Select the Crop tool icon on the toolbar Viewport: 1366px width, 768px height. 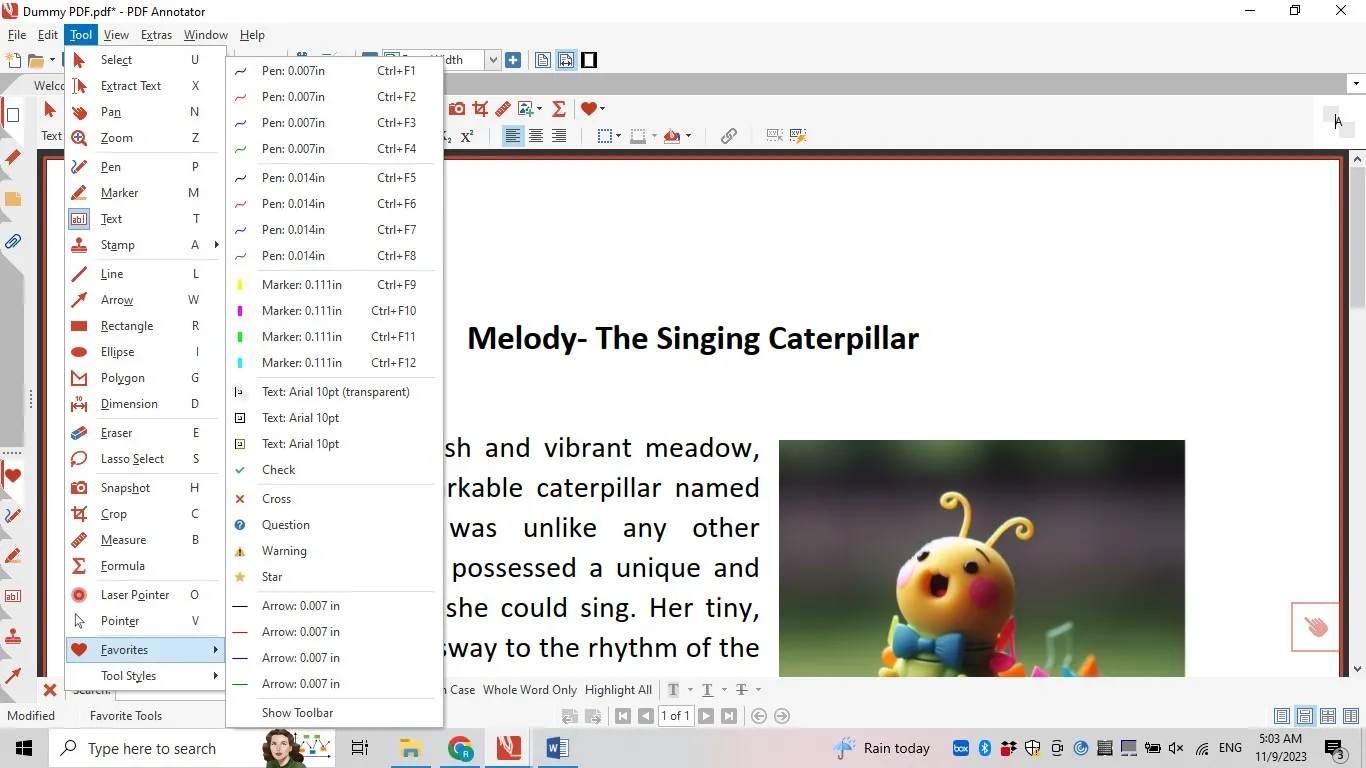coord(479,108)
